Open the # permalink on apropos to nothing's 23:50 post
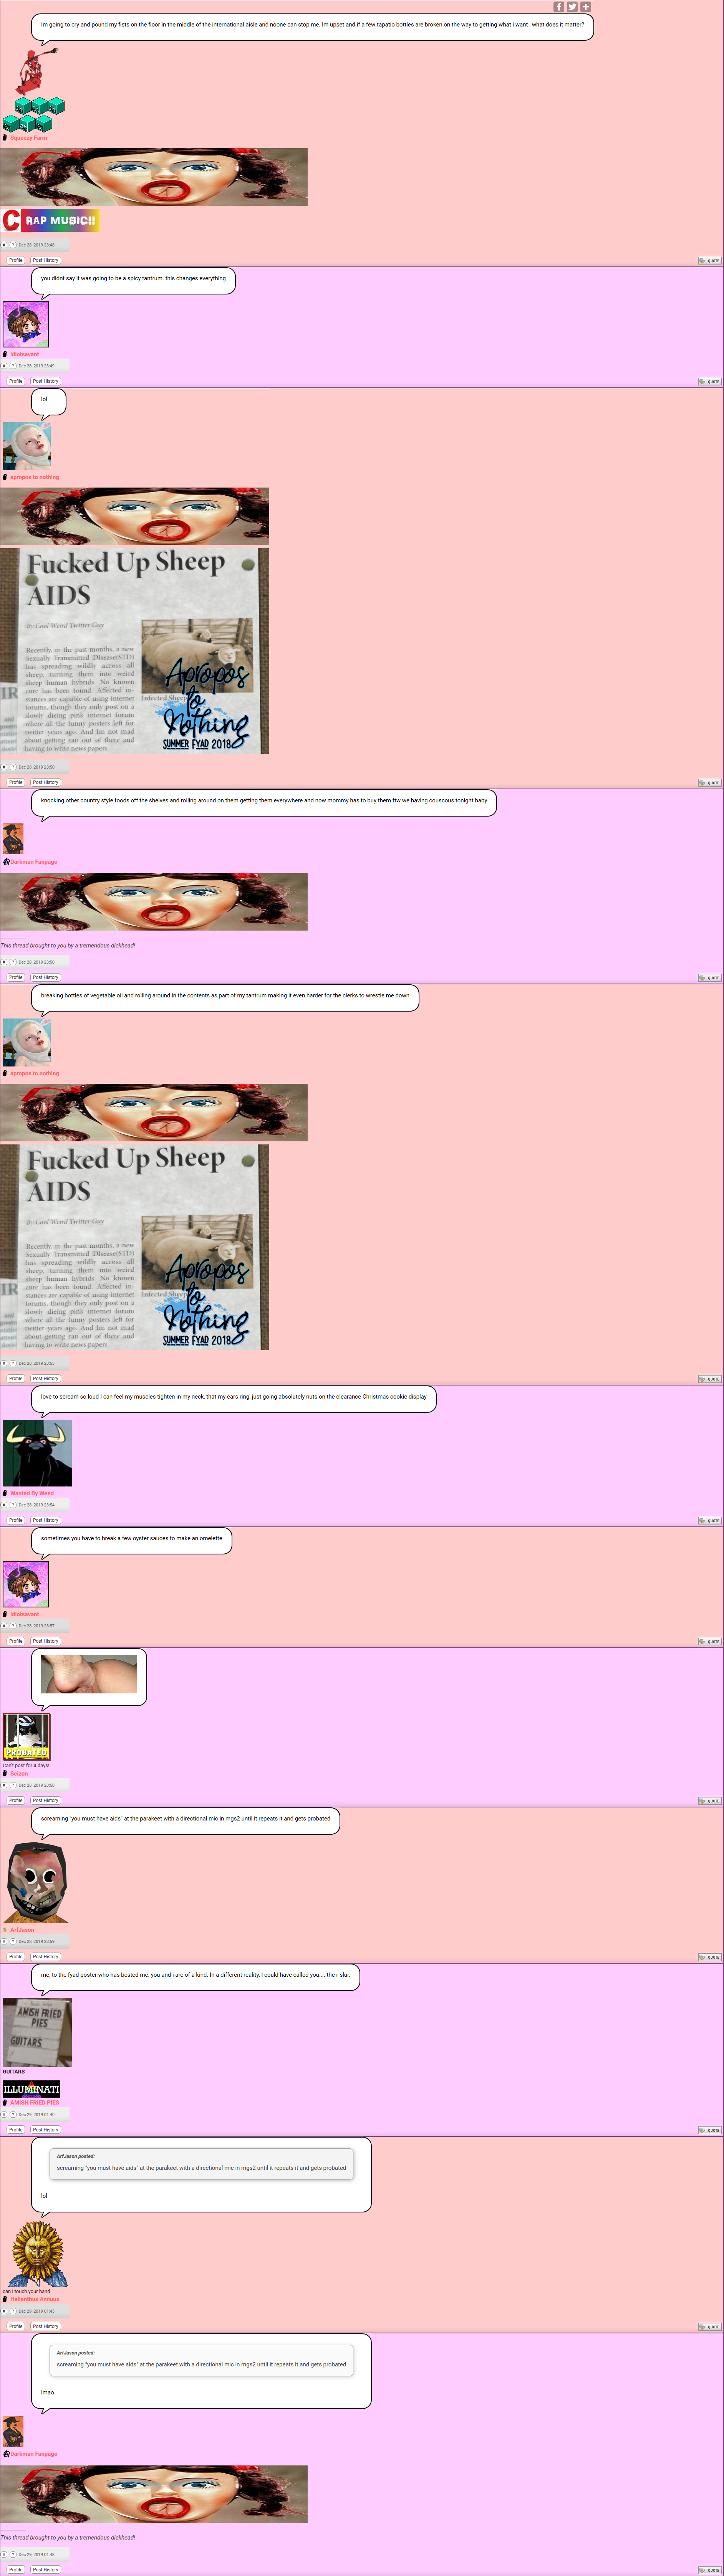This screenshot has width=724, height=2576. click(x=4, y=767)
